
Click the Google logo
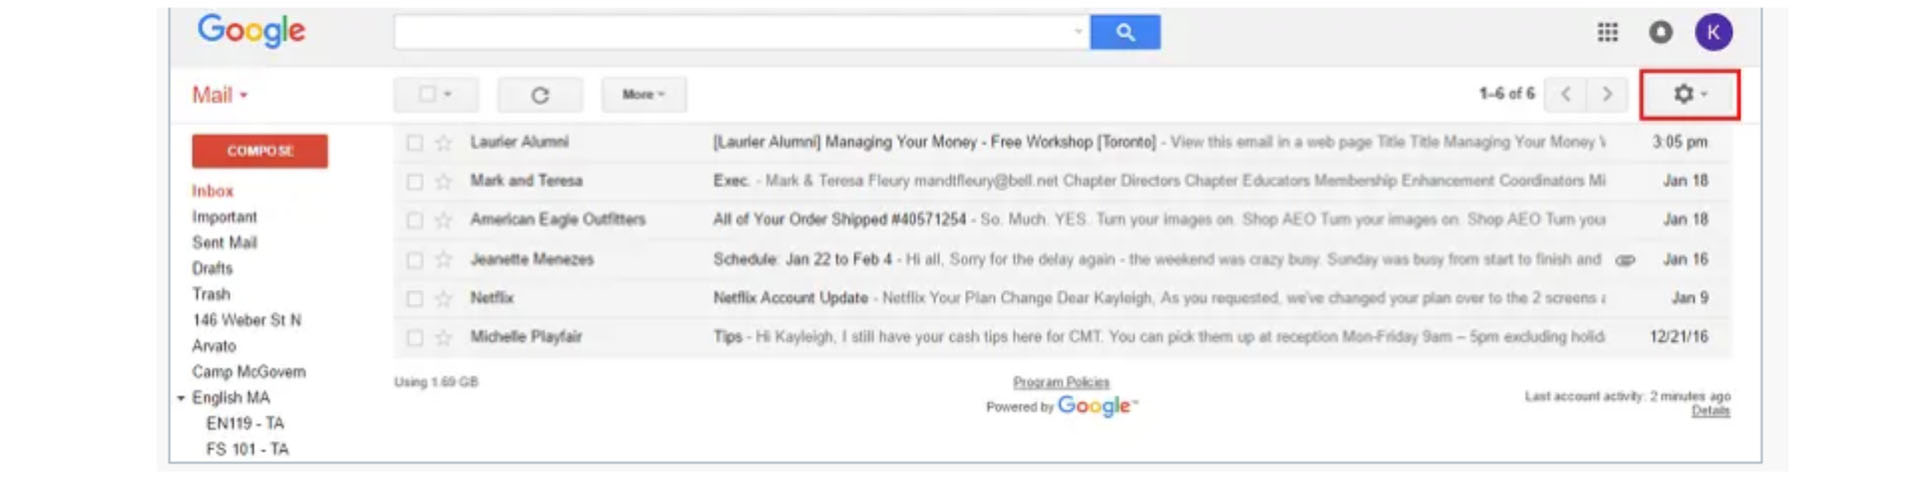click(251, 31)
